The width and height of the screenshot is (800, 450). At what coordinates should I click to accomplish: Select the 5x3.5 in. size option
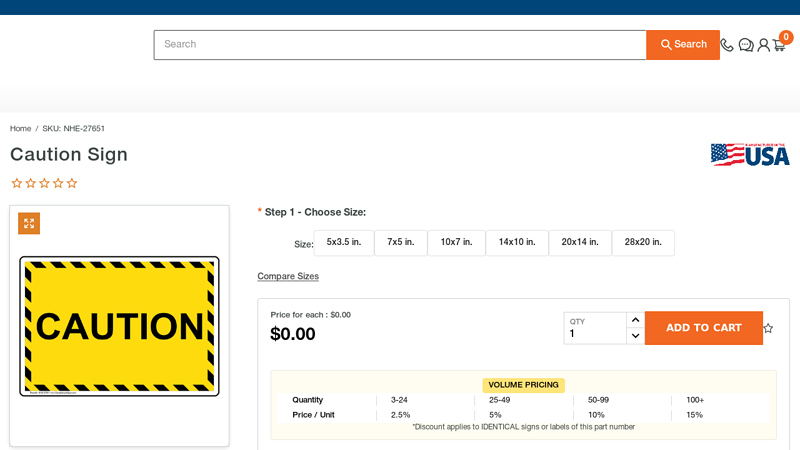click(344, 243)
